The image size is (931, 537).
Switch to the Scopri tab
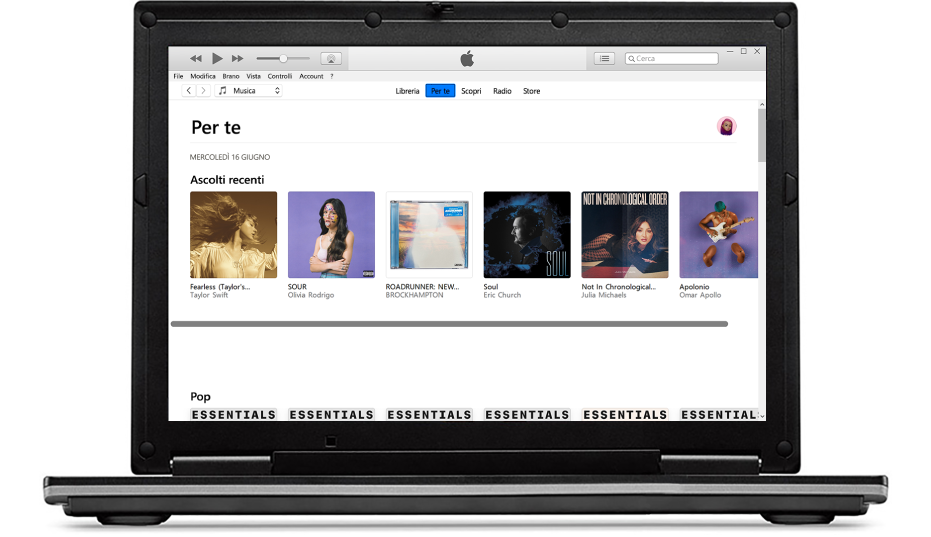471,91
